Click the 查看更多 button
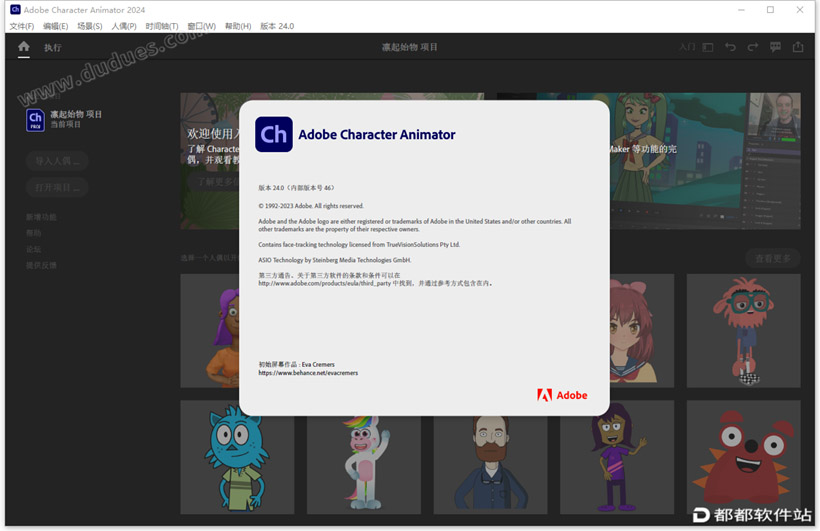The image size is (820, 531). coord(772,258)
